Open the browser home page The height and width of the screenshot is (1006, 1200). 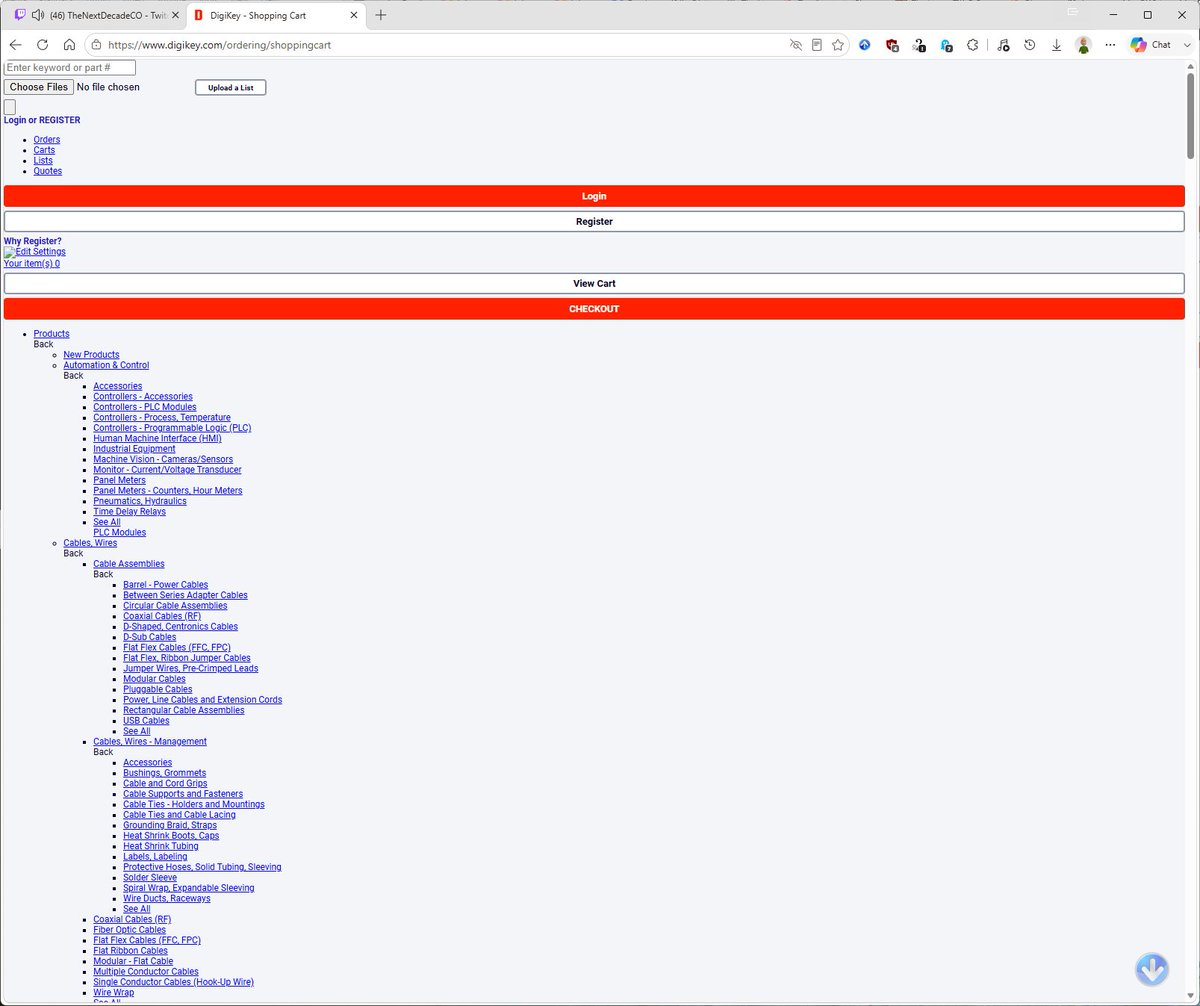[69, 45]
